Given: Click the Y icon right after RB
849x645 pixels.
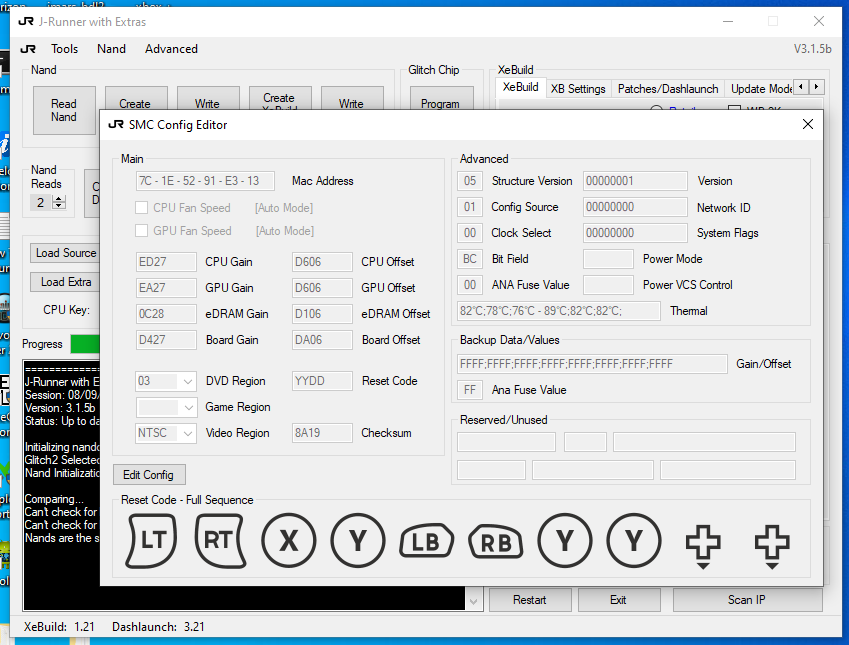Looking at the screenshot, I should pyautogui.click(x=565, y=540).
